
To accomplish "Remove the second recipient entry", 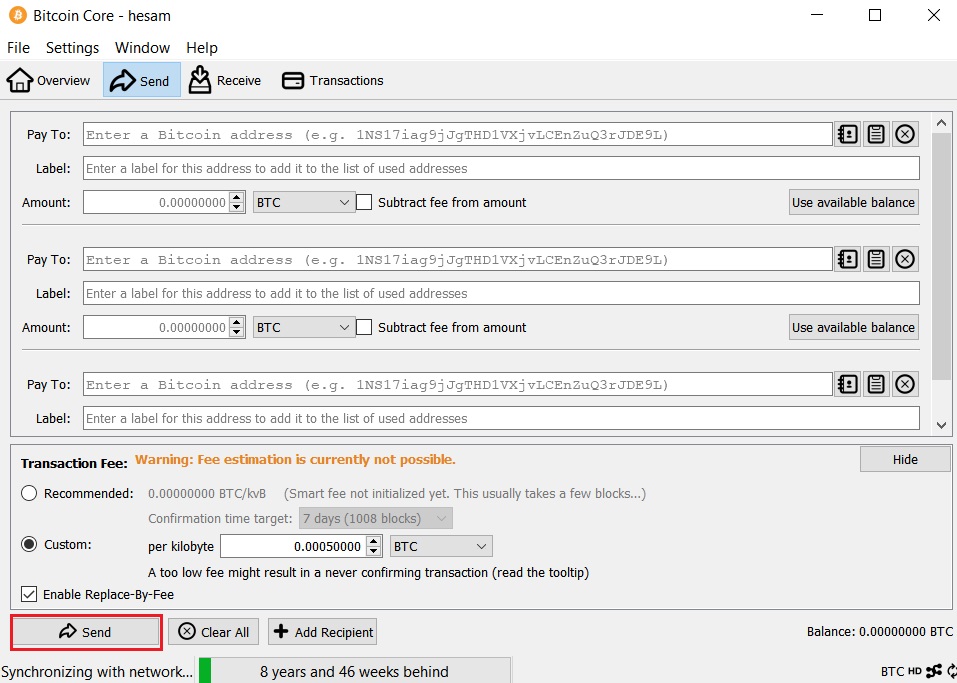I will tap(905, 259).
